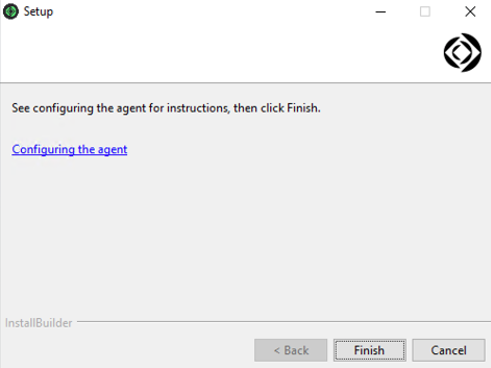Open the Configuring the agent link
The image size is (491, 368).
pyautogui.click(x=69, y=149)
